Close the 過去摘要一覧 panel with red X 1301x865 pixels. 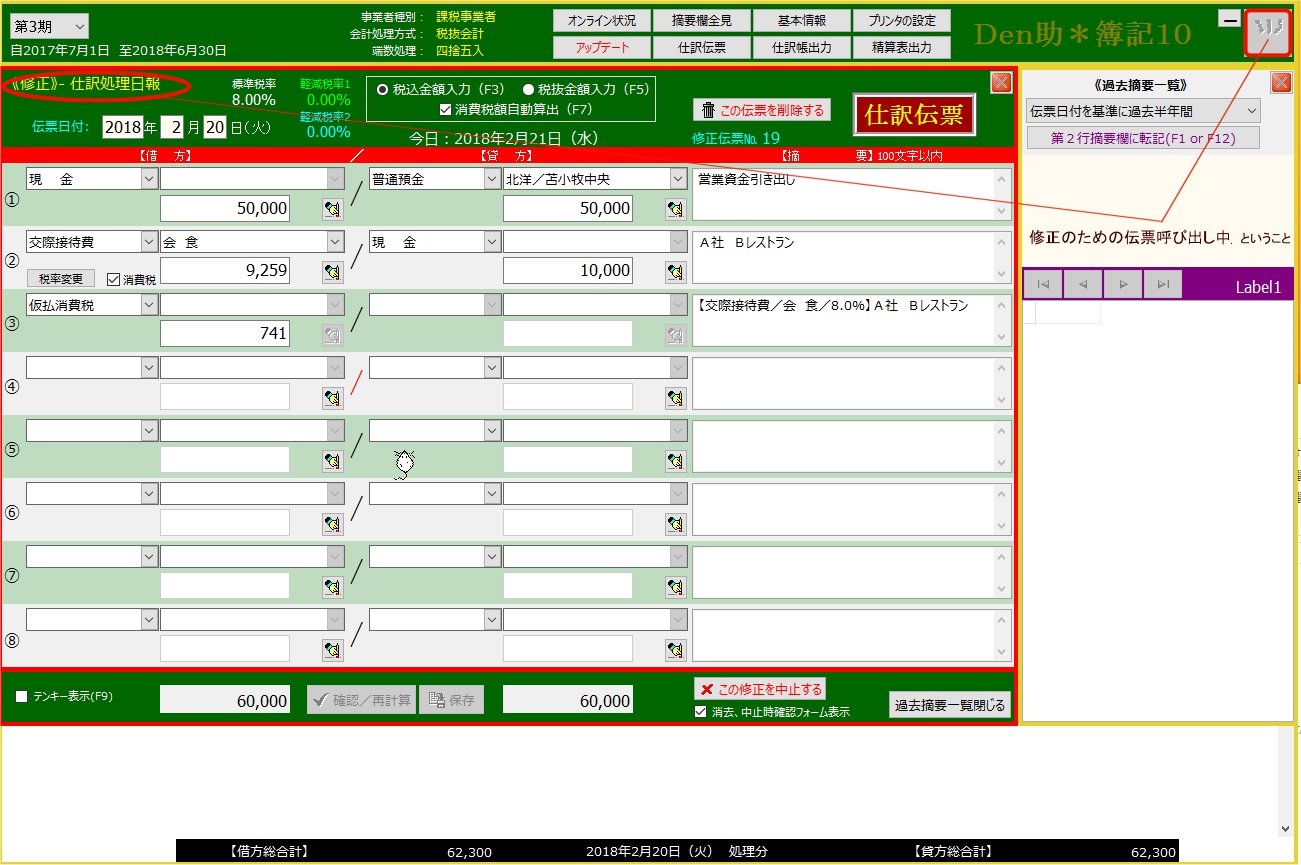coord(1281,83)
